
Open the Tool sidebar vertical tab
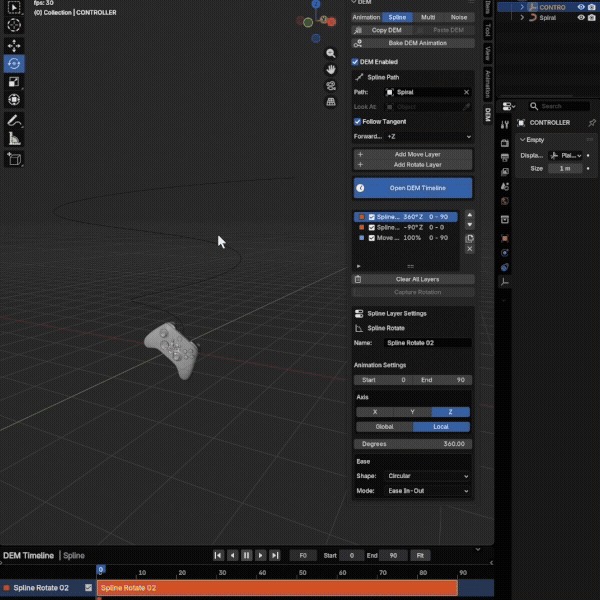(x=488, y=29)
